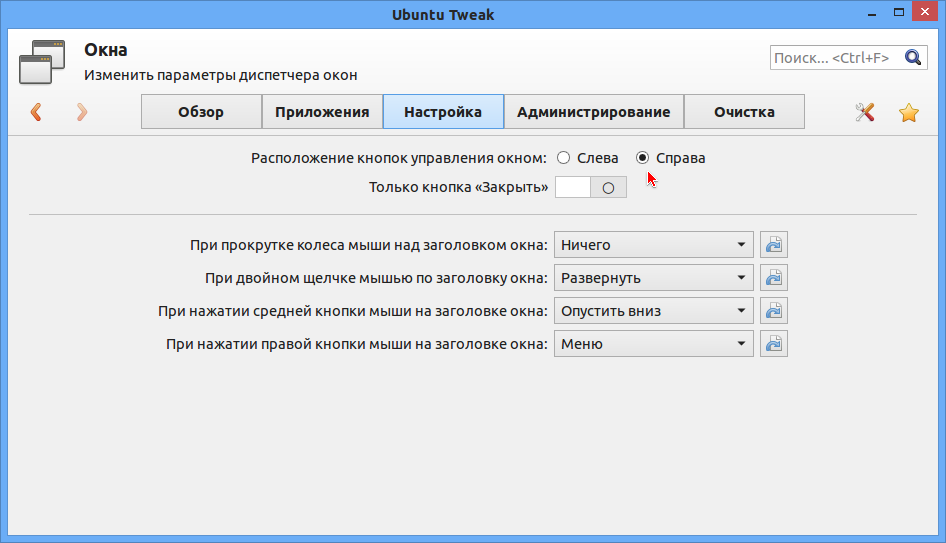Toggle Только кнопка «Закрыть» switch
Image resolution: width=946 pixels, height=543 pixels.
pos(591,187)
